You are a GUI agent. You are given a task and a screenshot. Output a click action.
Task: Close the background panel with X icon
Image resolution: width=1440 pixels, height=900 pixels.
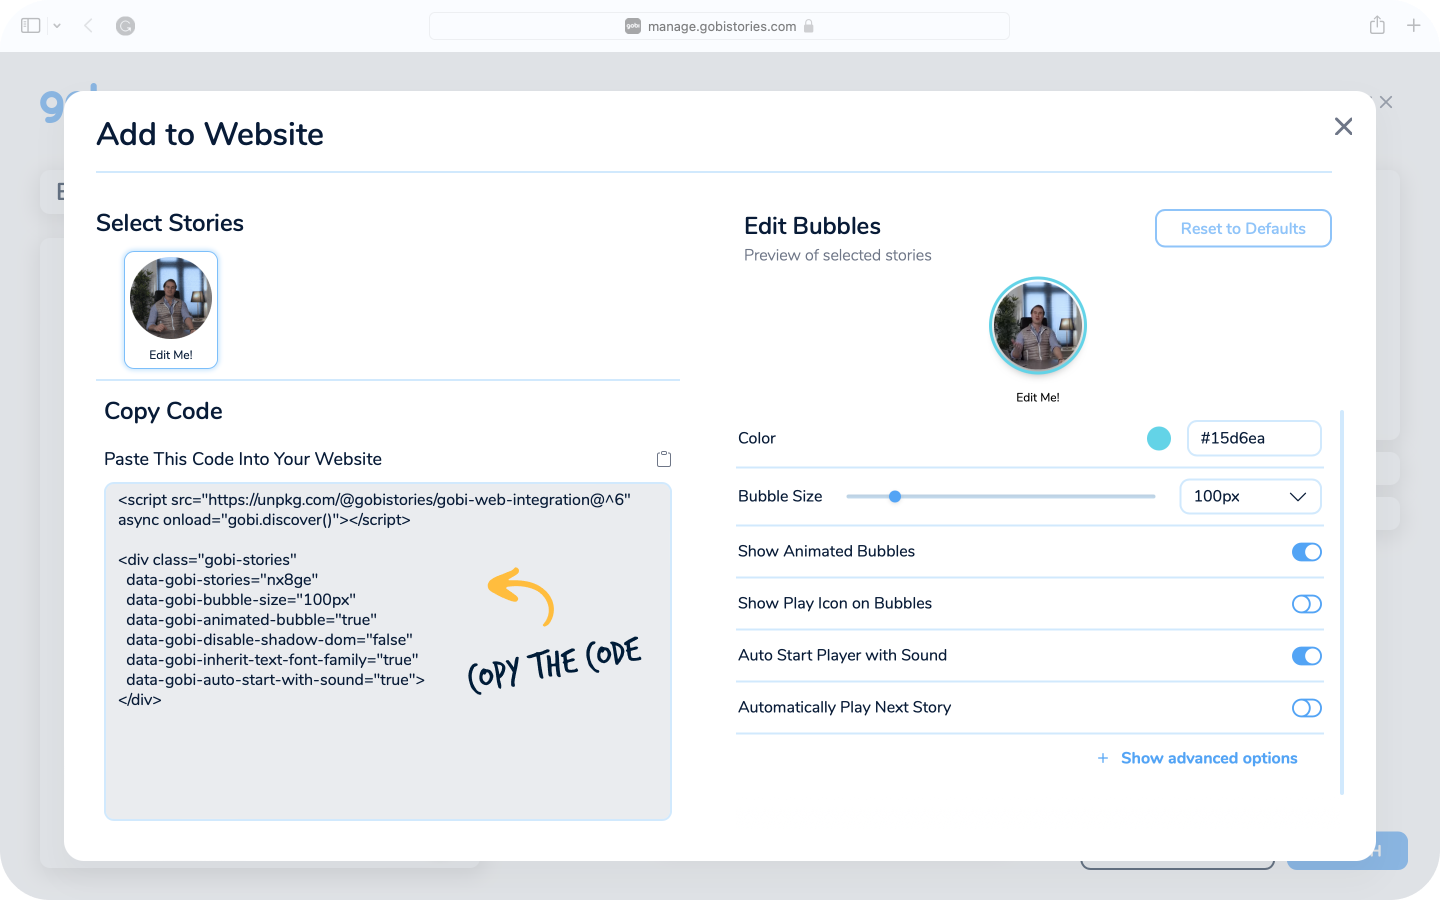coord(1386,102)
